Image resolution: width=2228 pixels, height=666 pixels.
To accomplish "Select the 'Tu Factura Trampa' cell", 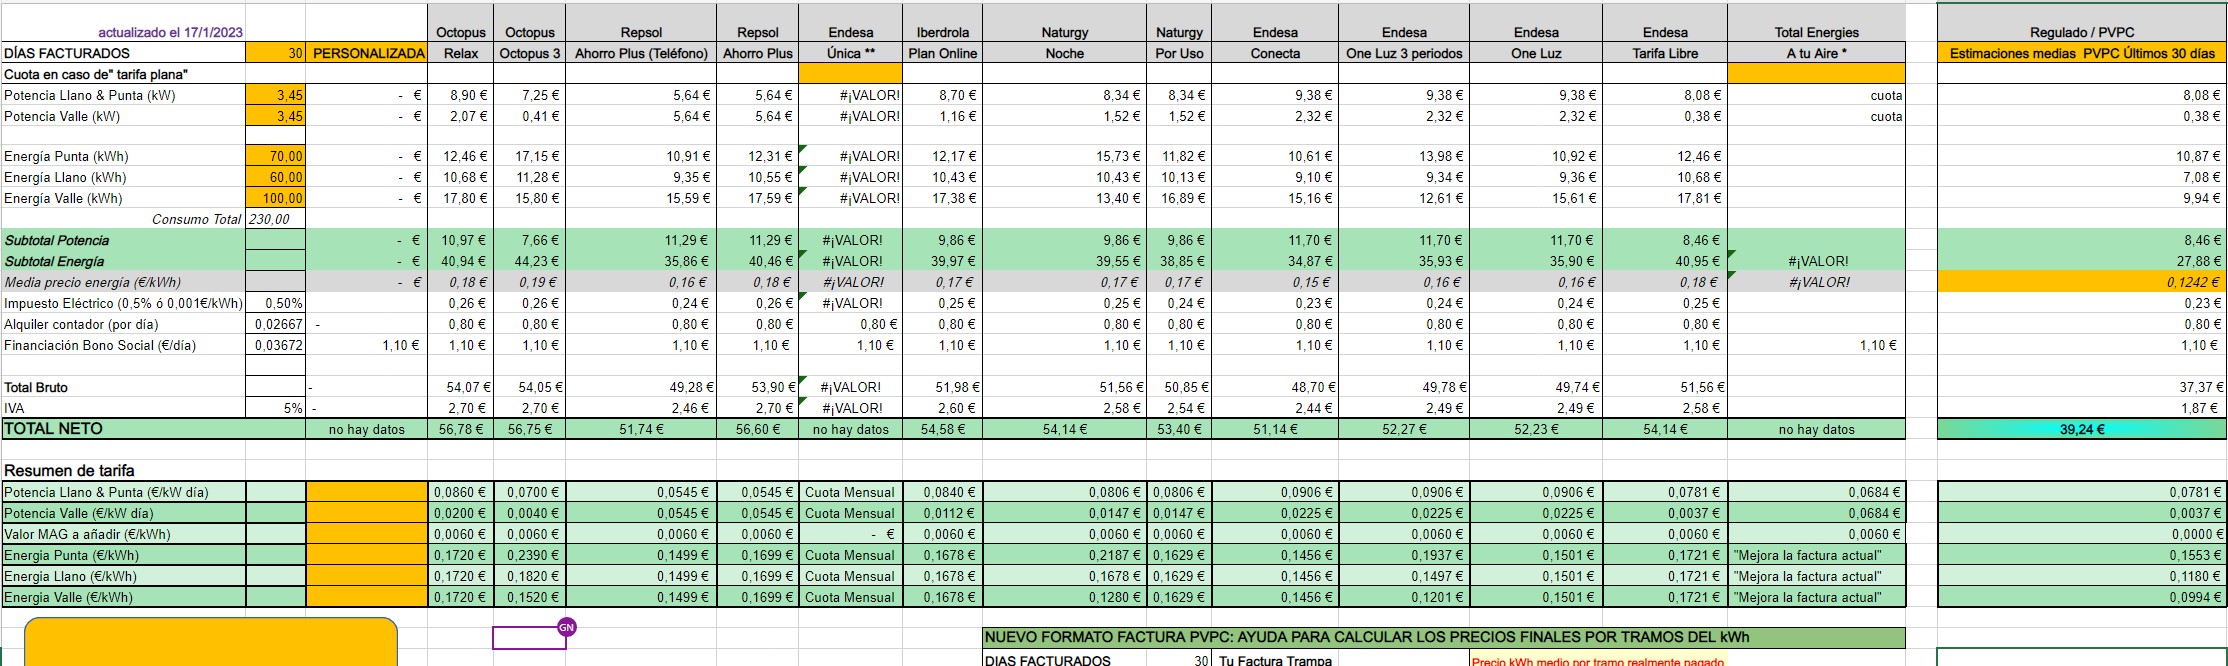I will point(1275,660).
